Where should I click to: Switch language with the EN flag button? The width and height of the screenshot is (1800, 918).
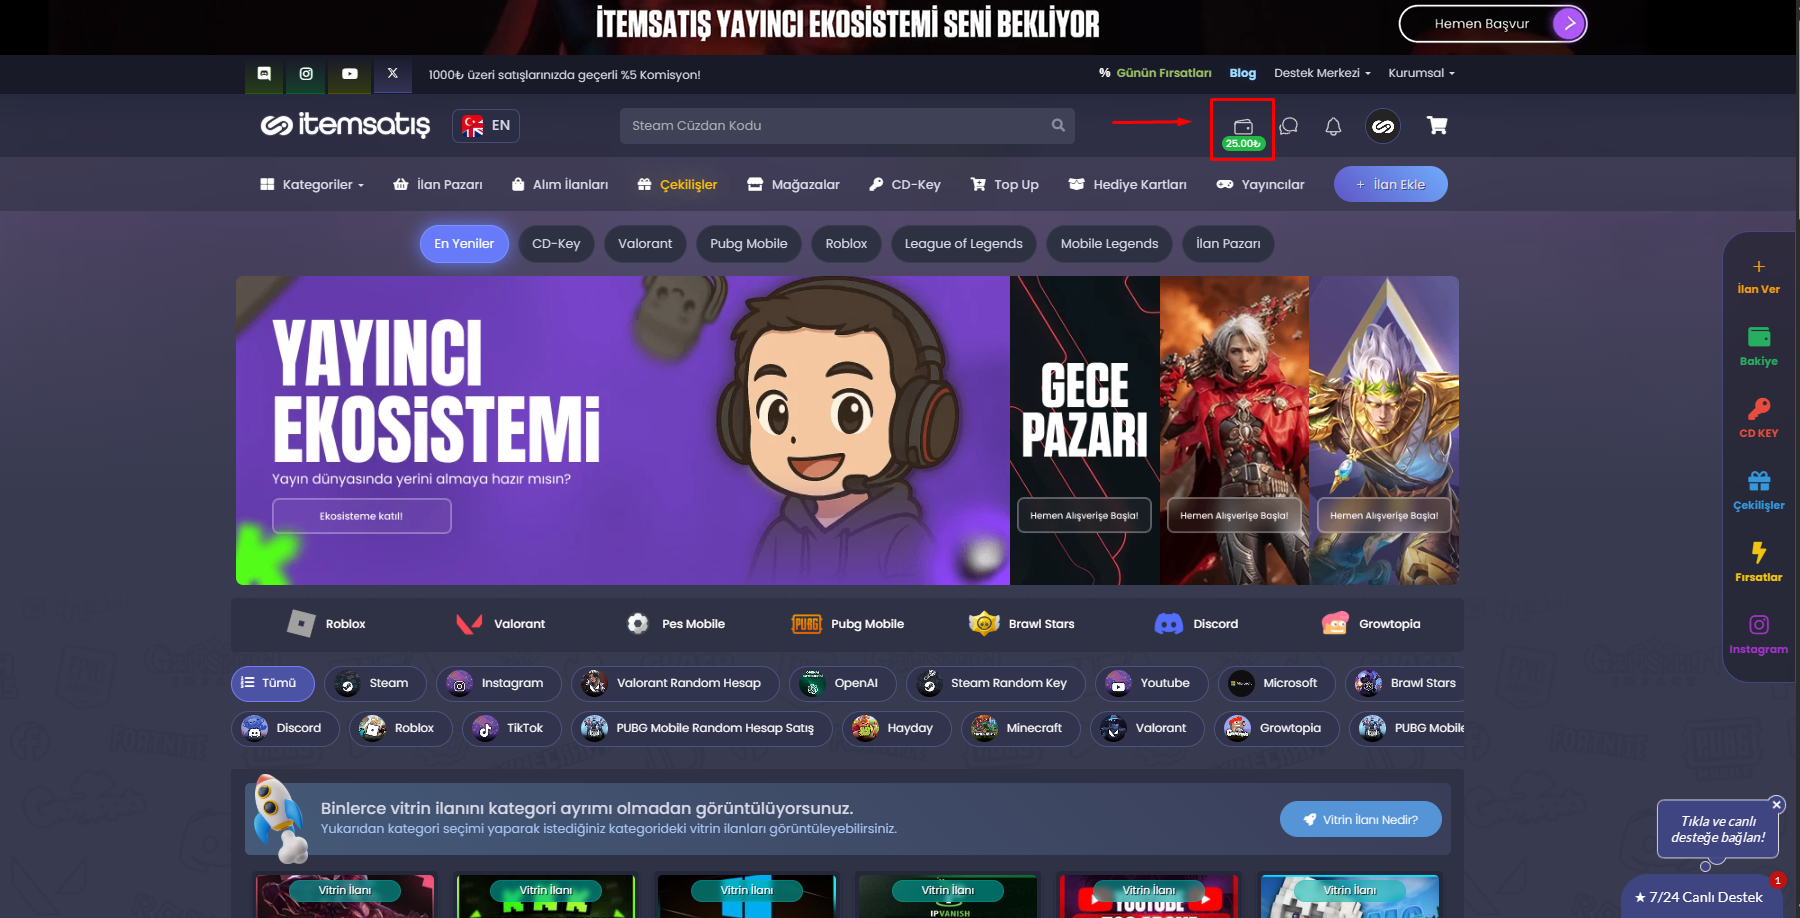pyautogui.click(x=486, y=125)
